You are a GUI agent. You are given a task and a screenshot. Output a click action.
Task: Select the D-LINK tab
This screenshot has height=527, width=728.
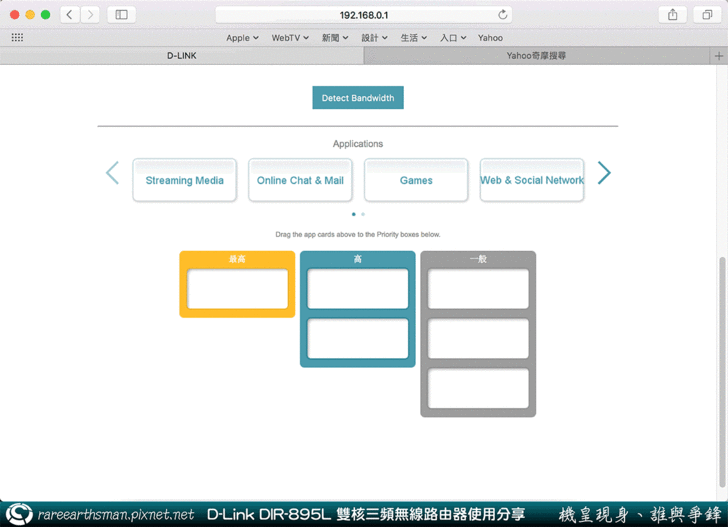pos(181,56)
